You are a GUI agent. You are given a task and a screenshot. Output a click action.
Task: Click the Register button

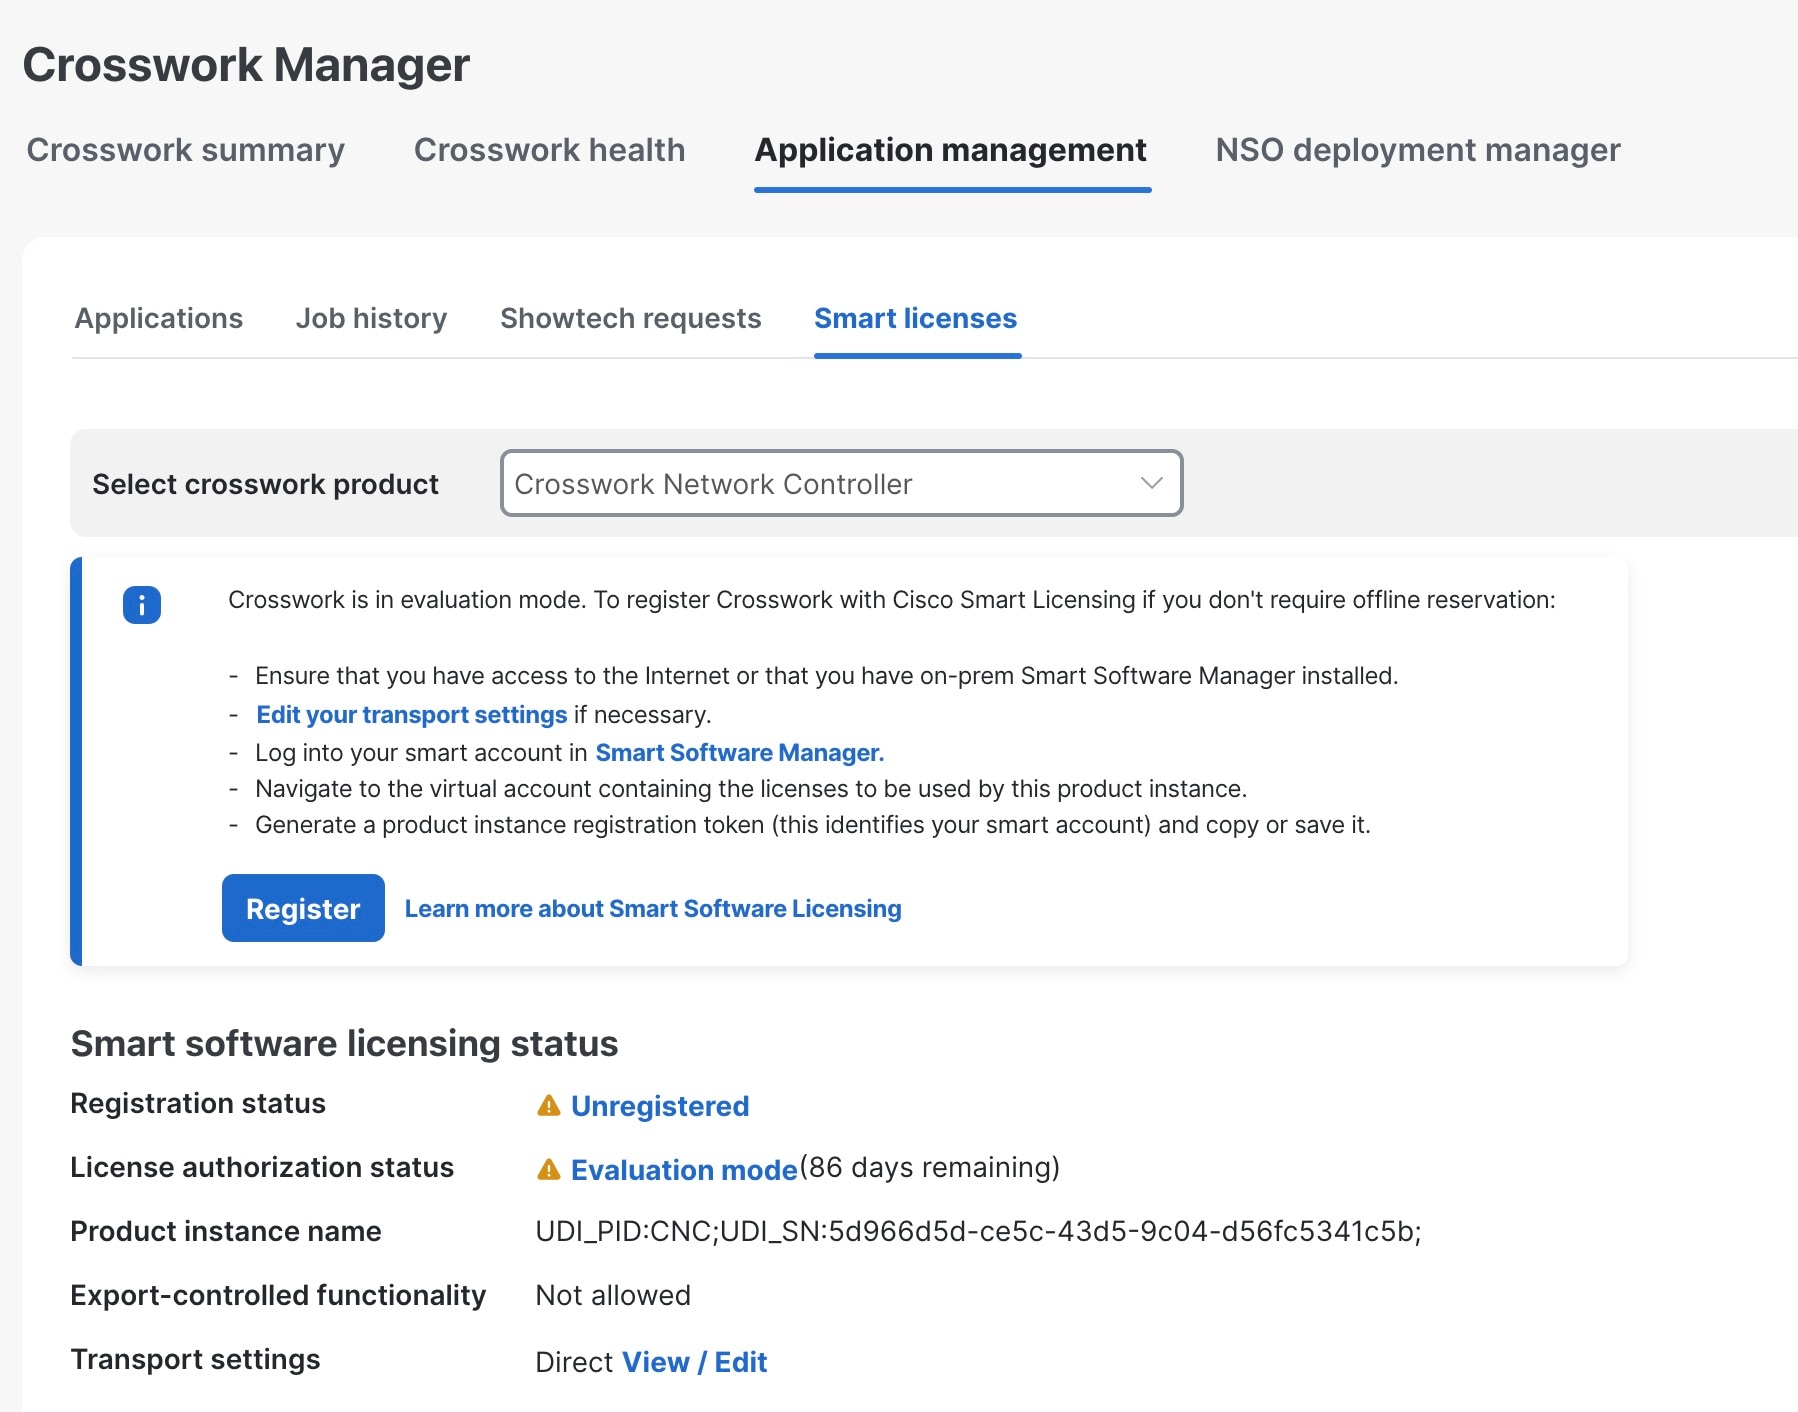[x=303, y=908]
